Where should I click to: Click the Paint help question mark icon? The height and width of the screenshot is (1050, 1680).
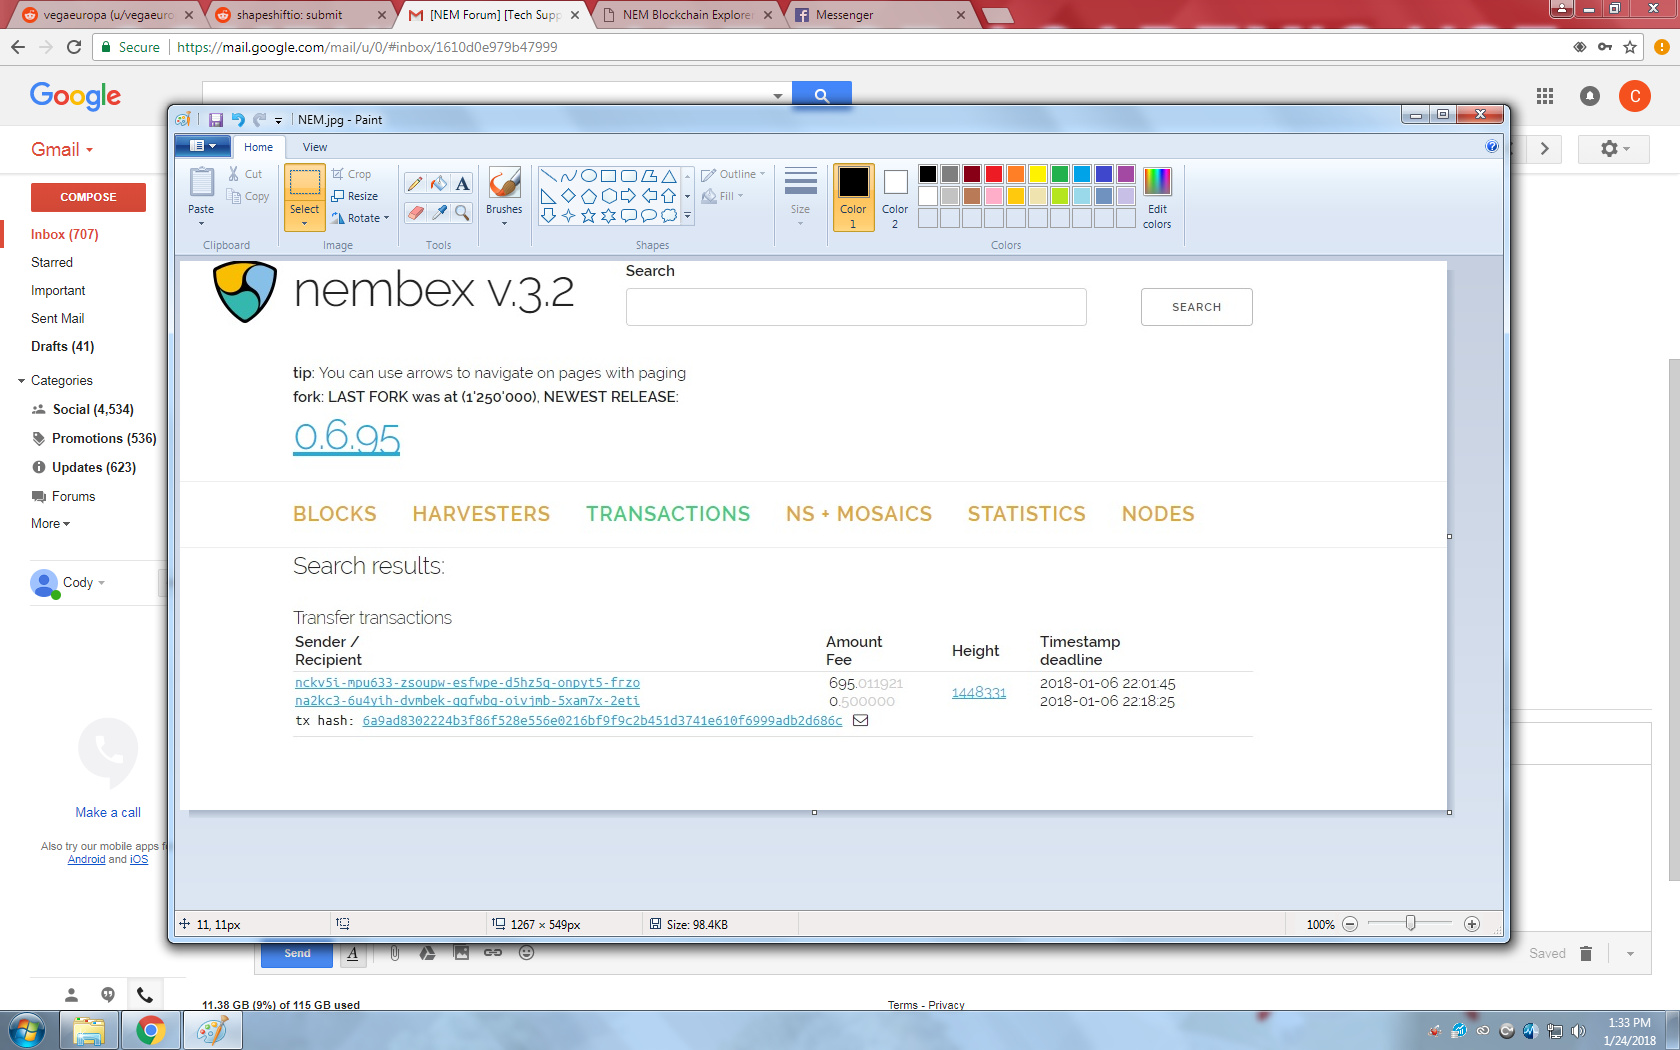click(1492, 147)
